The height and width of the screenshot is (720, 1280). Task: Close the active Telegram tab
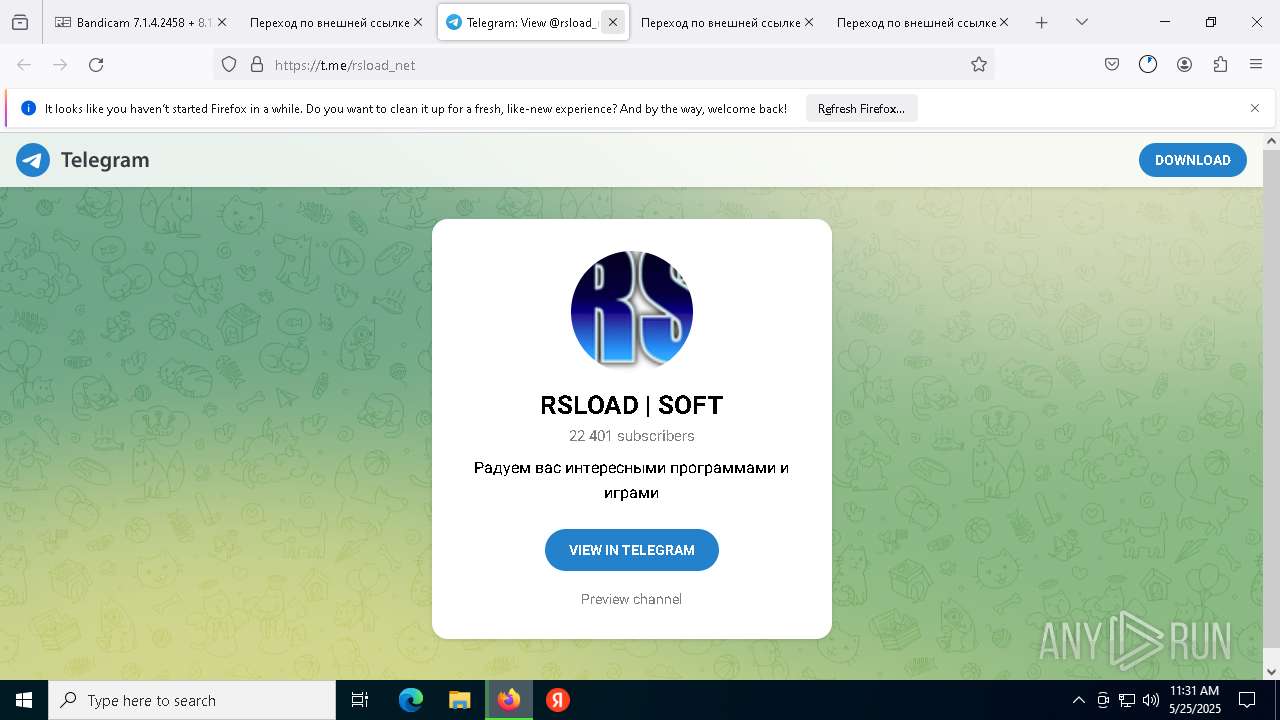[x=613, y=22]
